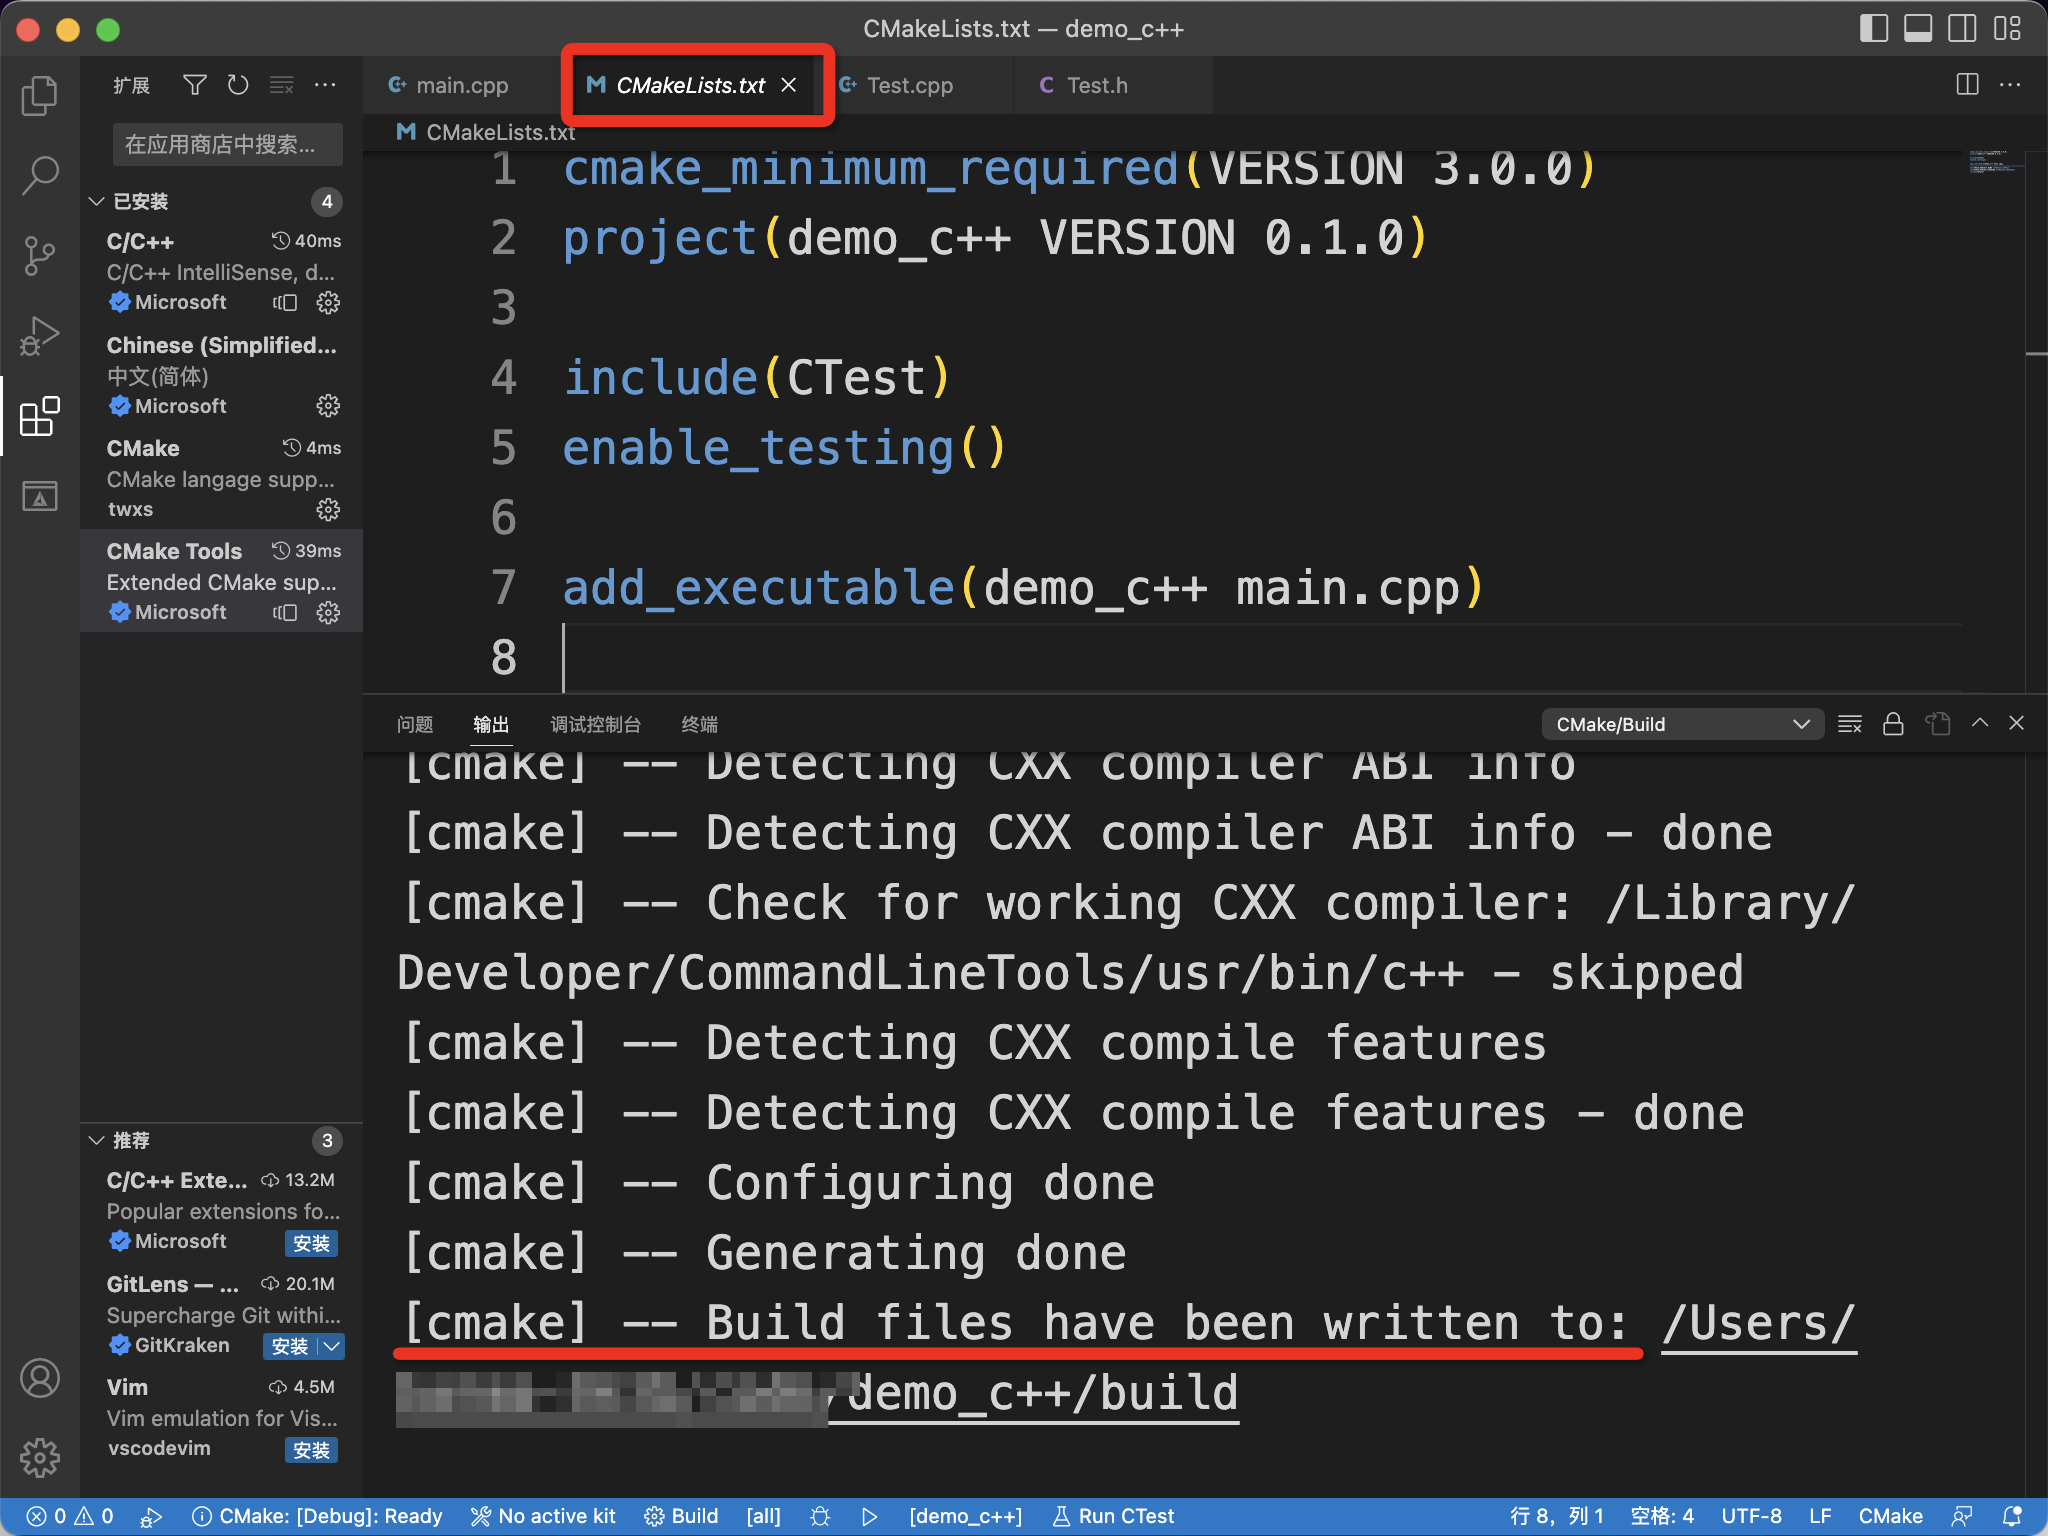Screen dimensions: 2048x1536
Task: Open settings gear for Chinese language pack
Action: click(328, 405)
